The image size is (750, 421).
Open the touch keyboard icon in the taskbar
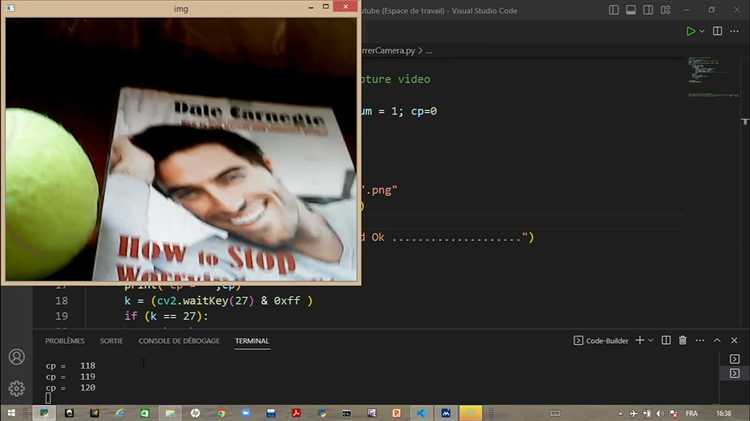click(x=555, y=413)
